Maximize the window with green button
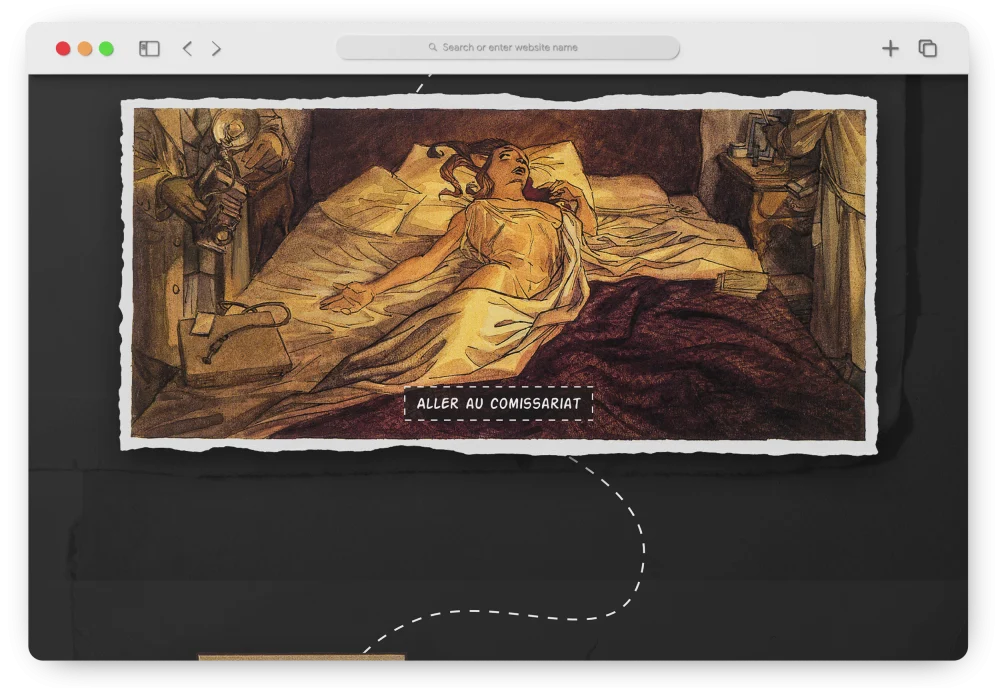1000x688 pixels. (107, 48)
